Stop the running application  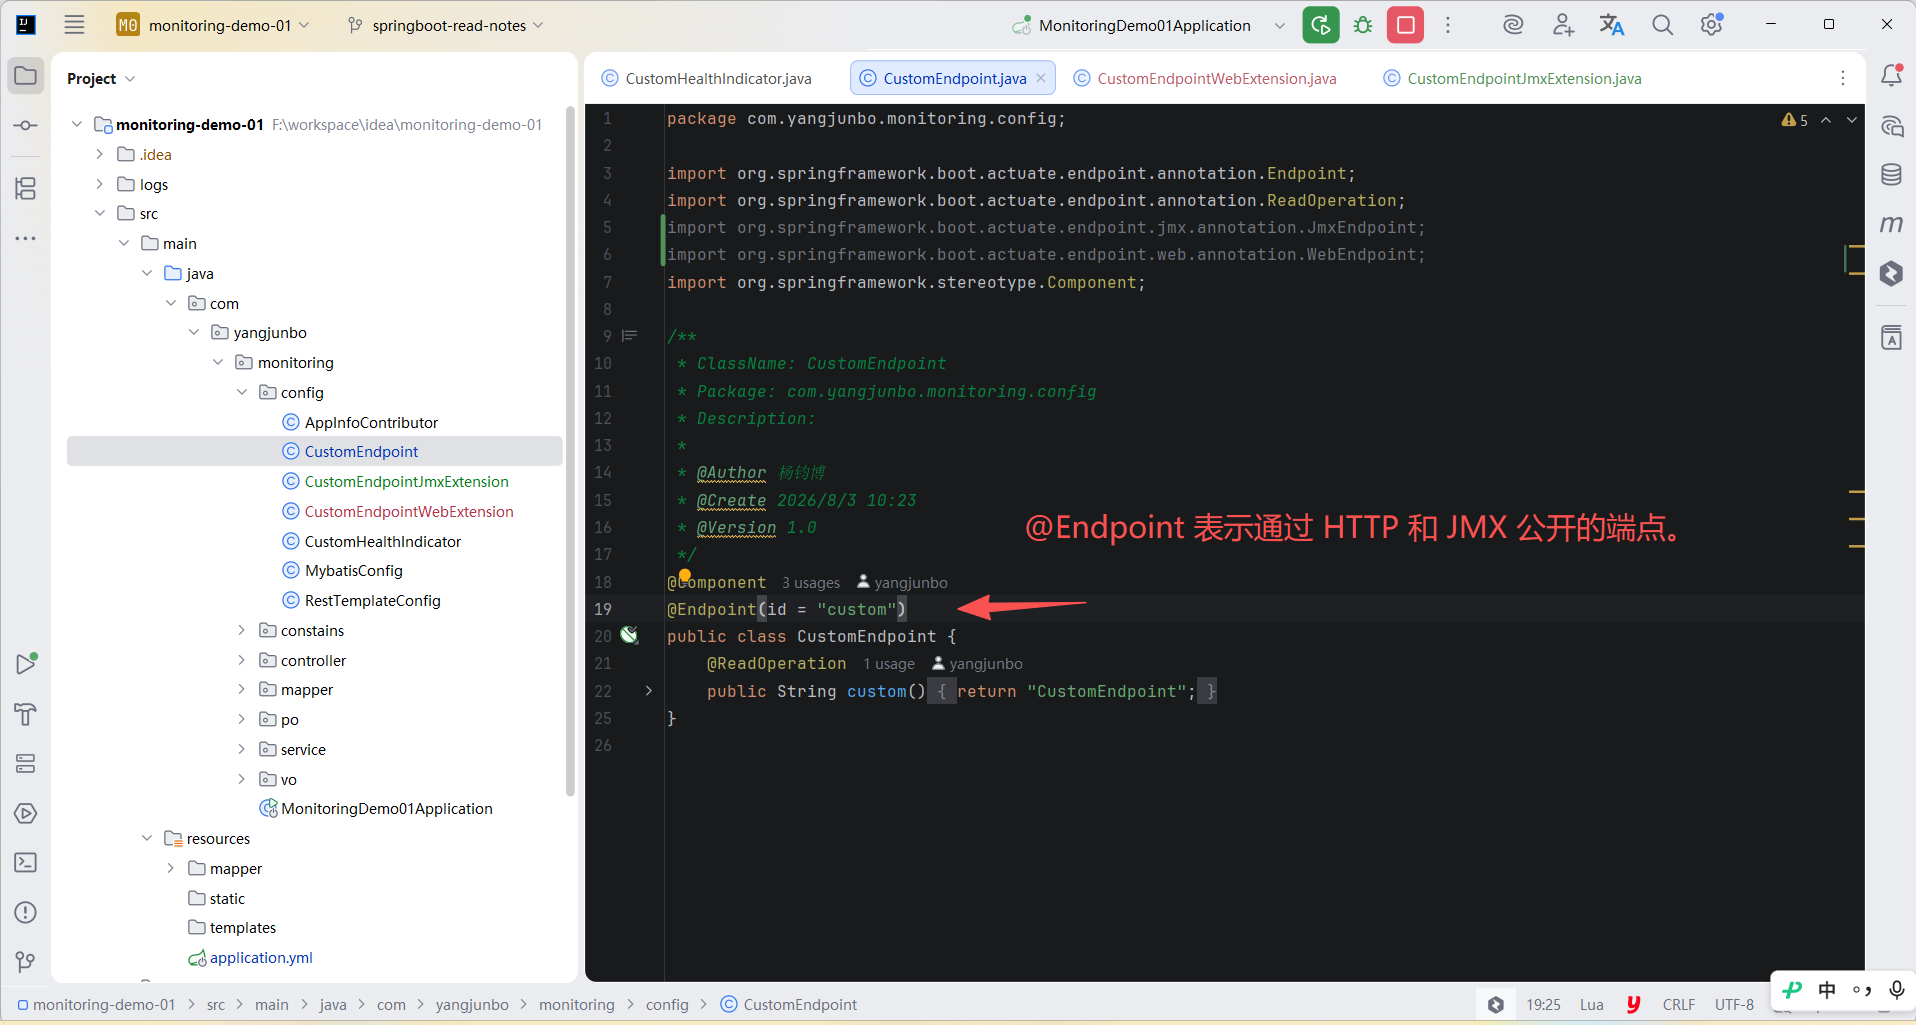(x=1405, y=25)
